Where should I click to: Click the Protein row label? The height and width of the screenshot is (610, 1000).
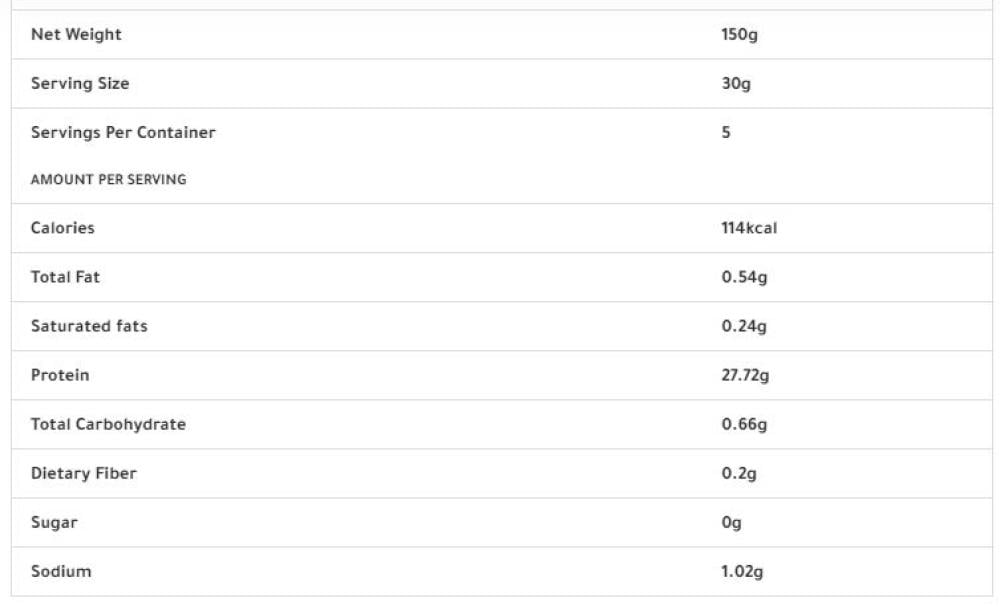click(60, 375)
